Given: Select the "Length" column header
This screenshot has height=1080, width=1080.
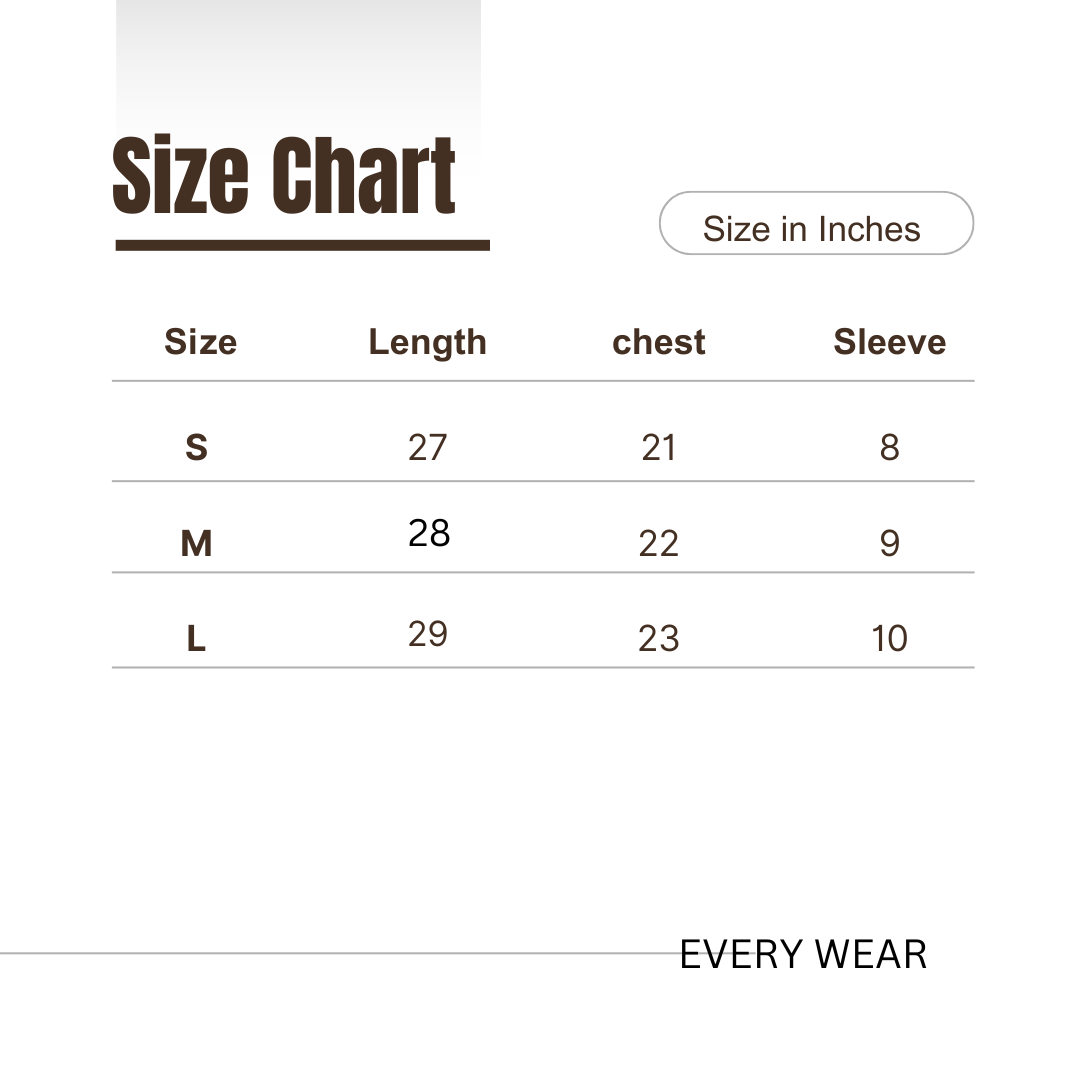Looking at the screenshot, I should 427,342.
